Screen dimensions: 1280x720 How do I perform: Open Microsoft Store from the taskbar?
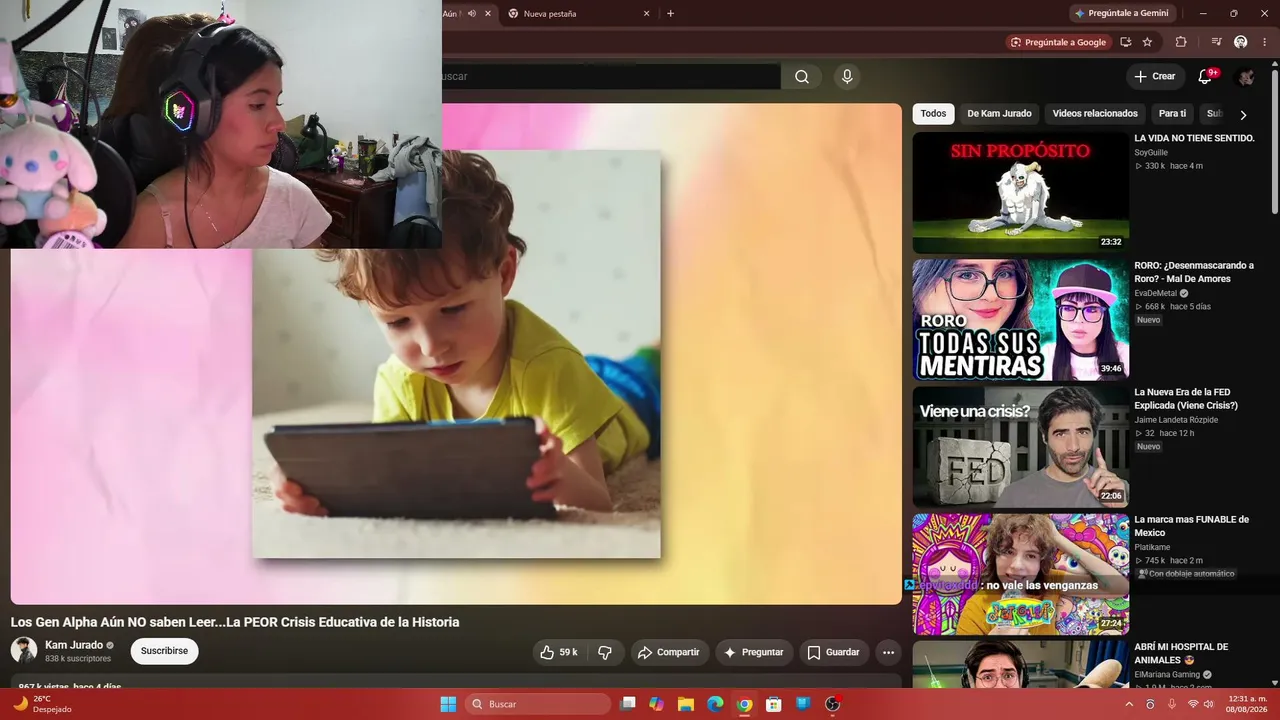click(773, 704)
